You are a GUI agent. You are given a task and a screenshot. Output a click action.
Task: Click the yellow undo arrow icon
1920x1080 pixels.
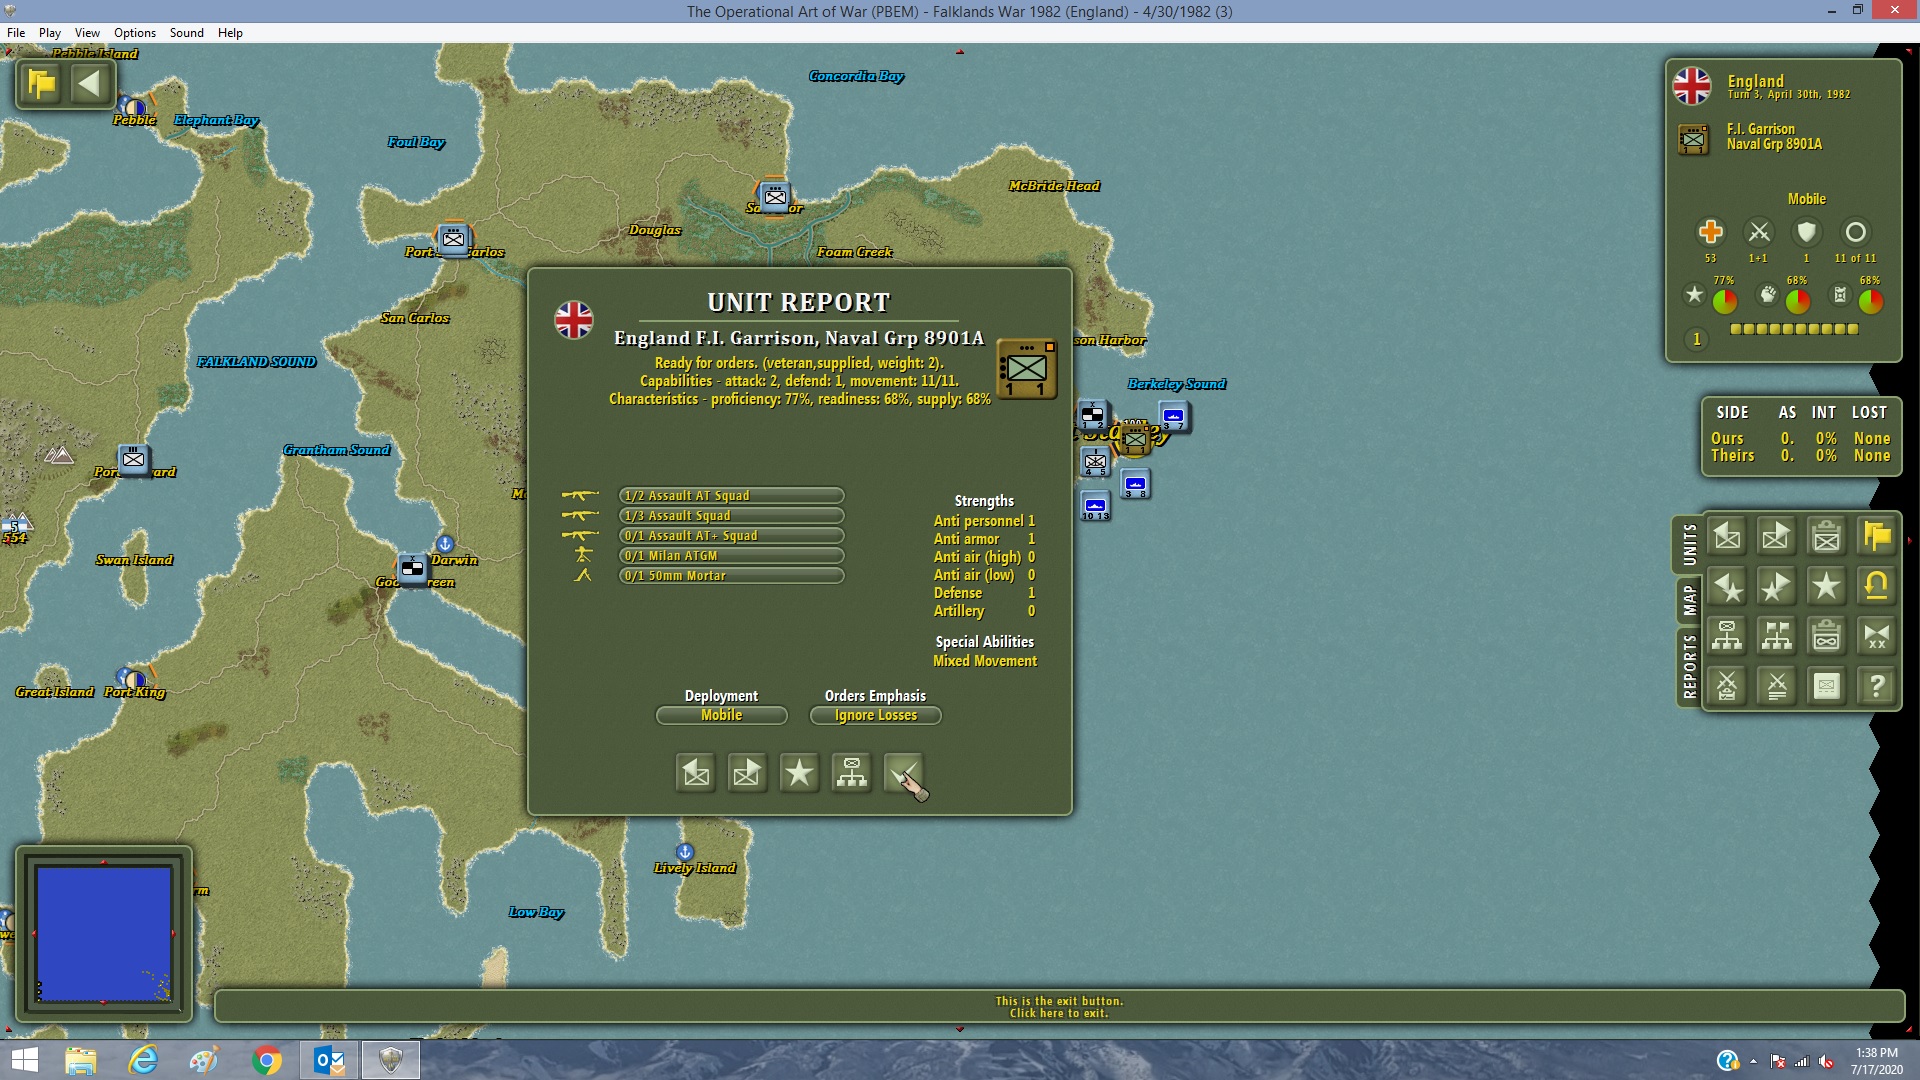coord(1877,587)
